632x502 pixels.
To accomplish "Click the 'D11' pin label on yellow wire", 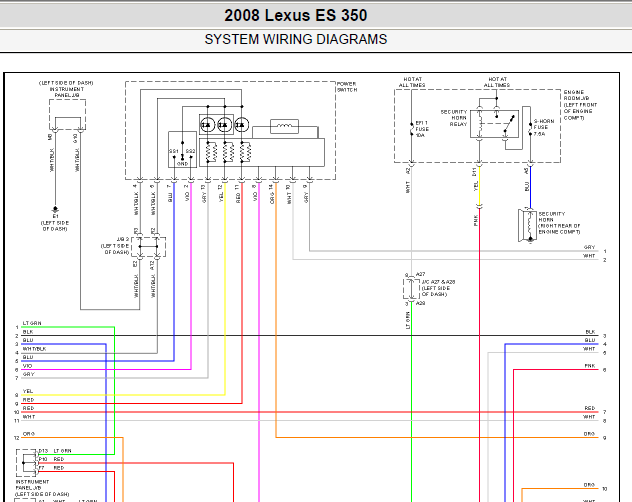I will 475,172.
